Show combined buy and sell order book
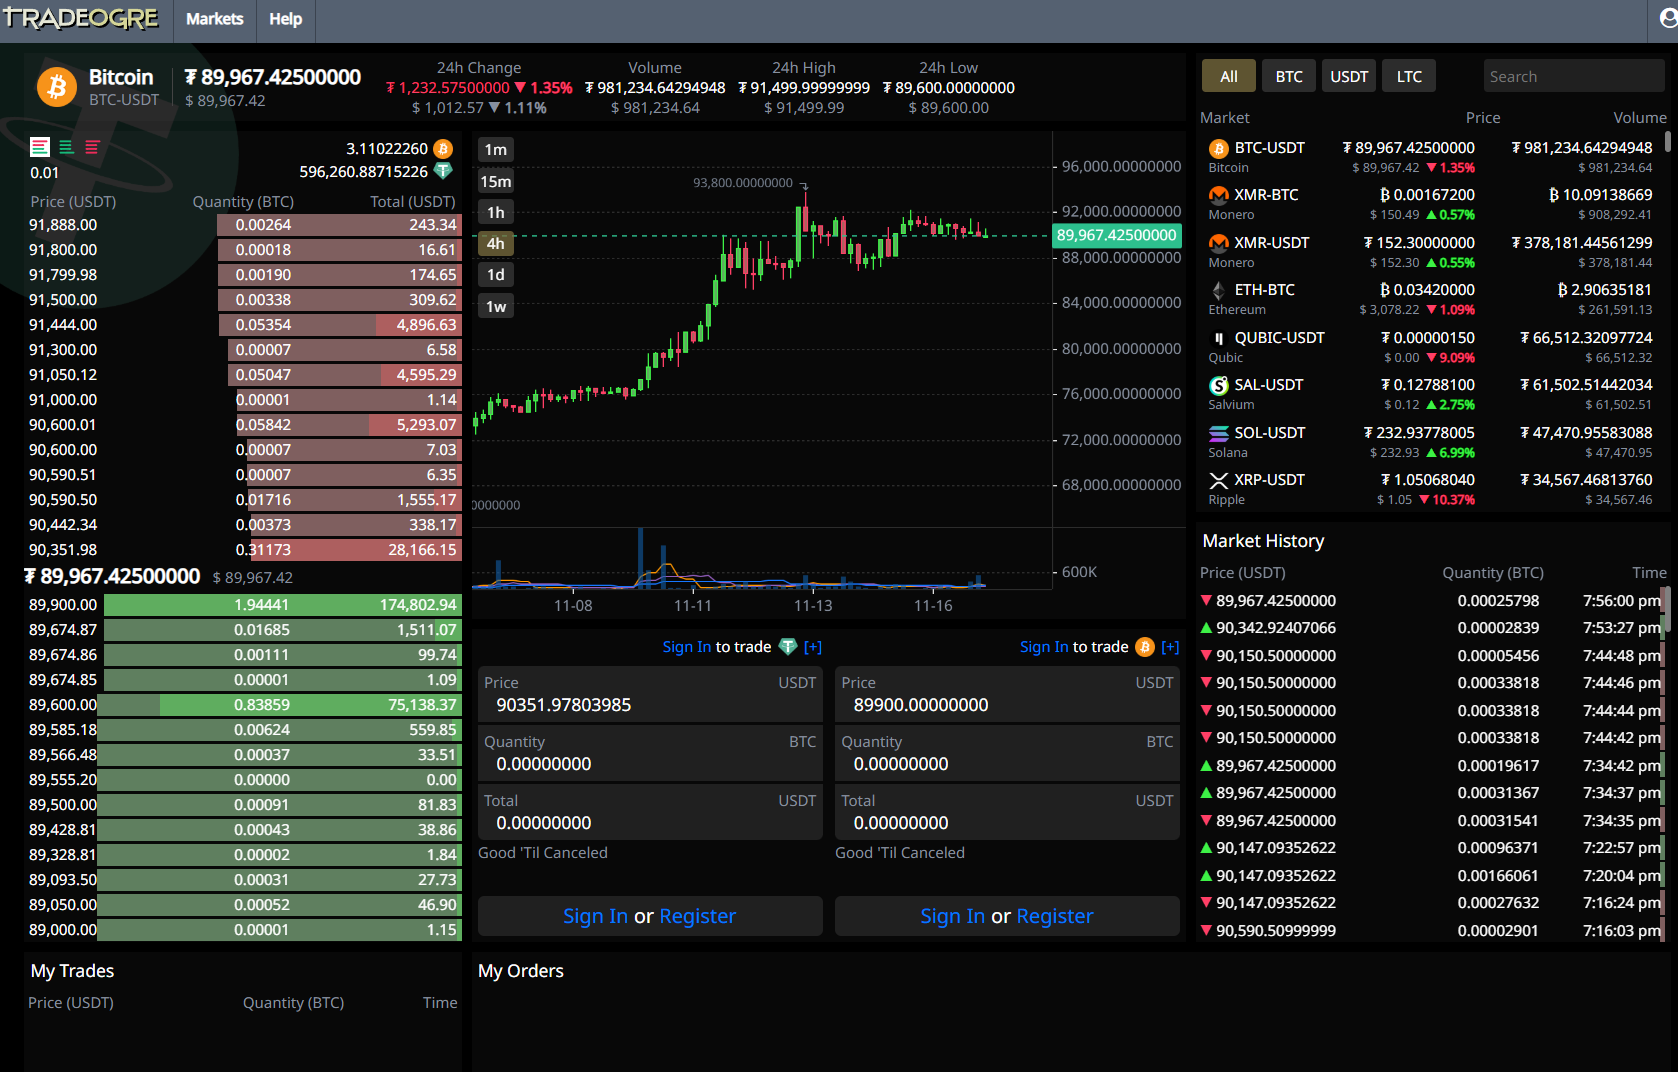 [x=40, y=147]
